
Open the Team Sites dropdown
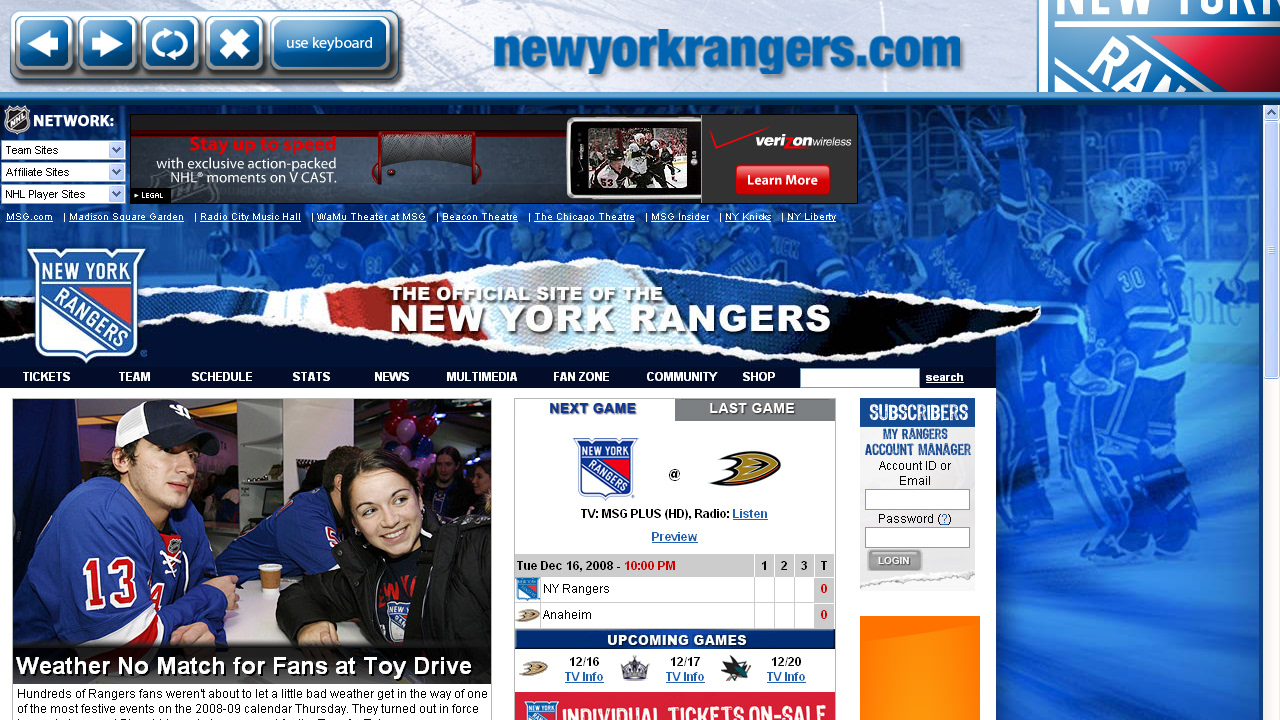(x=63, y=150)
